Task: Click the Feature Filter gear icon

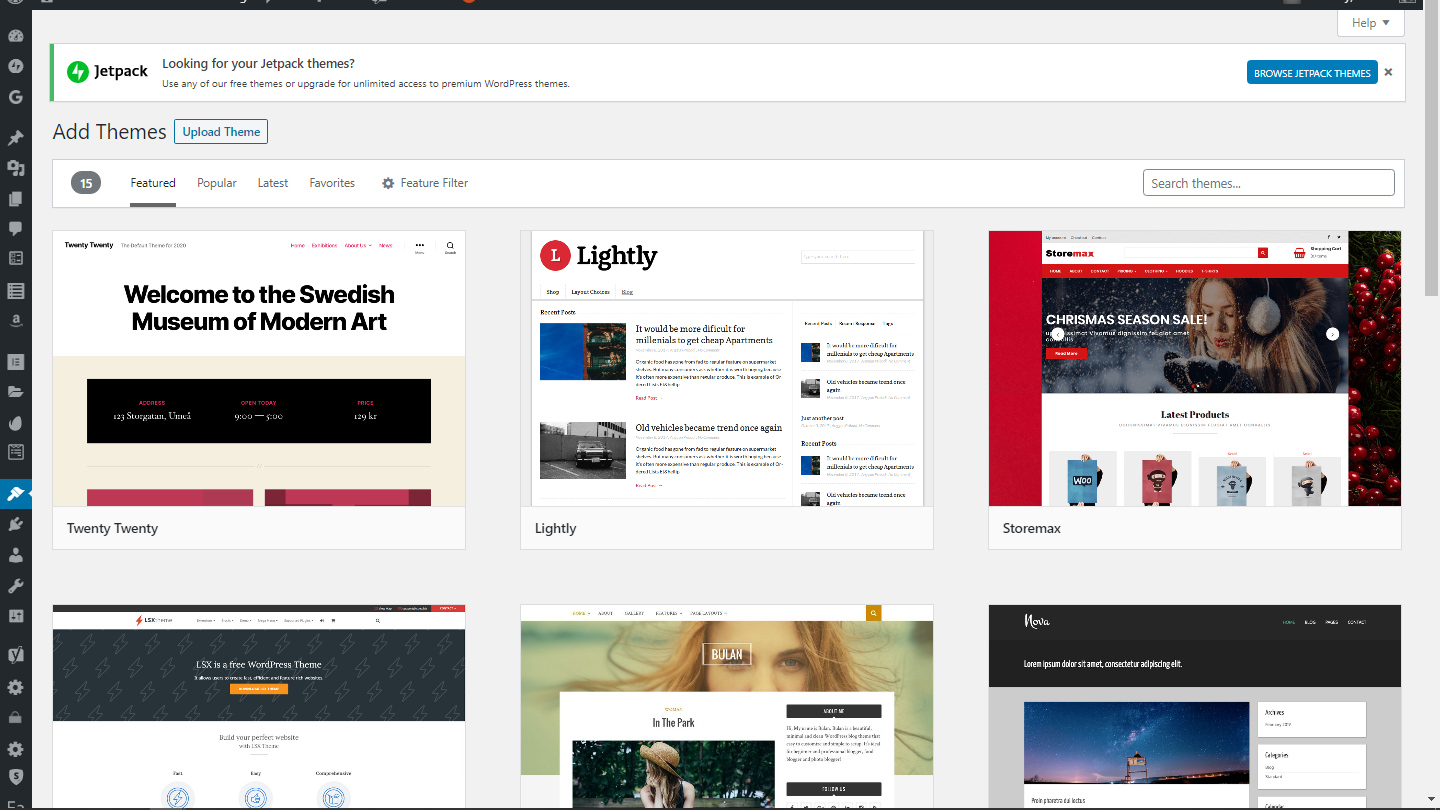Action: coord(388,183)
